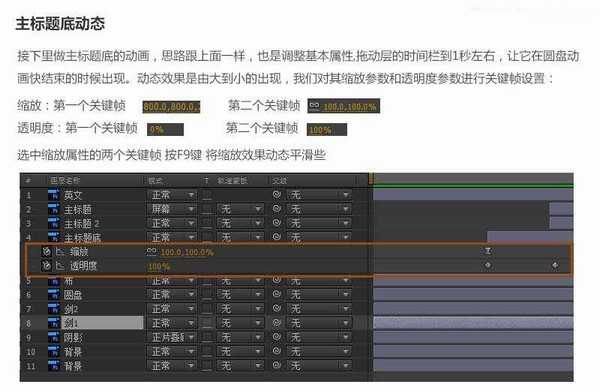600x391 pixels.
Task: Open blend mode dropdown for 英文 layer
Action: [171, 195]
